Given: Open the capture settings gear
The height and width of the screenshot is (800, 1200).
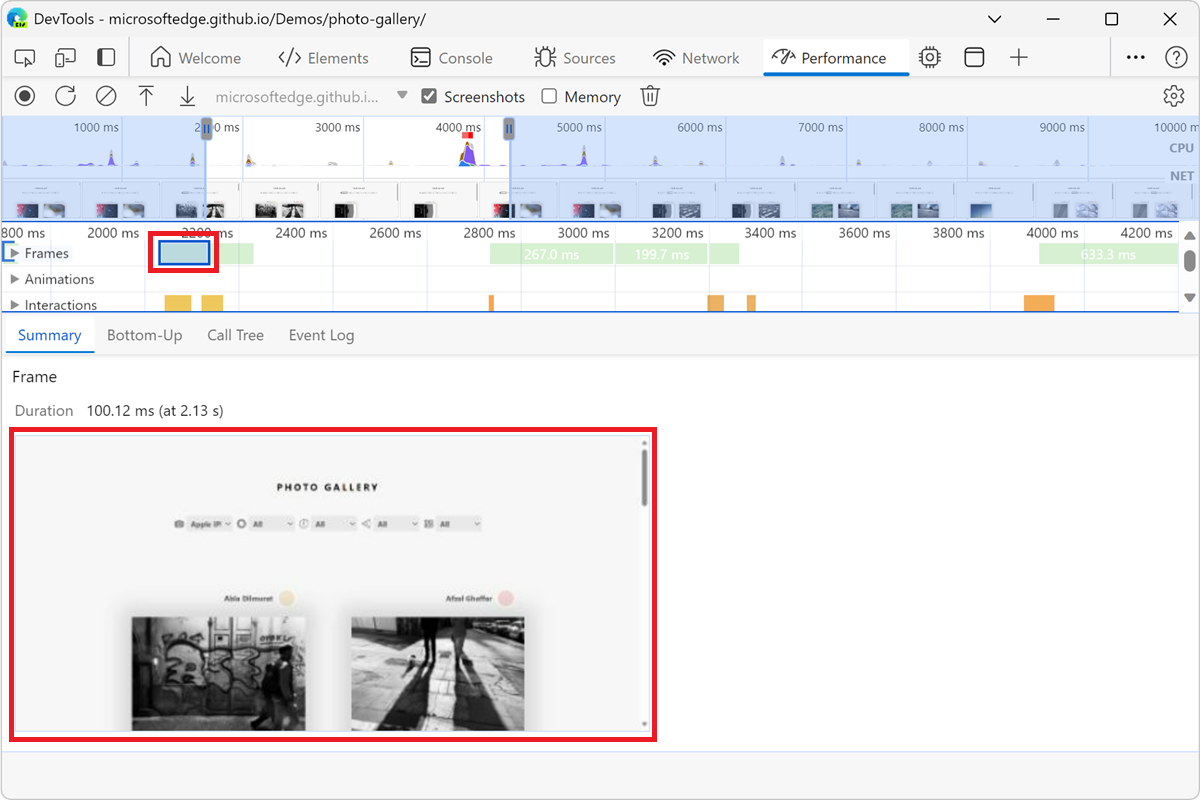Looking at the screenshot, I should click(1173, 96).
